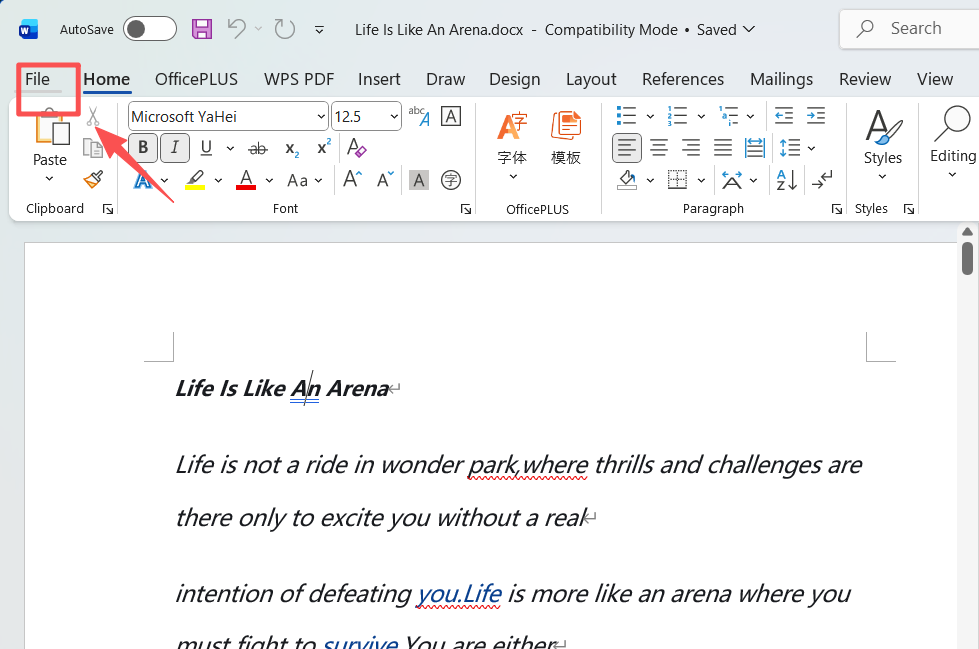Click the Editing button
Image resolution: width=979 pixels, height=649 pixels.
click(952, 145)
